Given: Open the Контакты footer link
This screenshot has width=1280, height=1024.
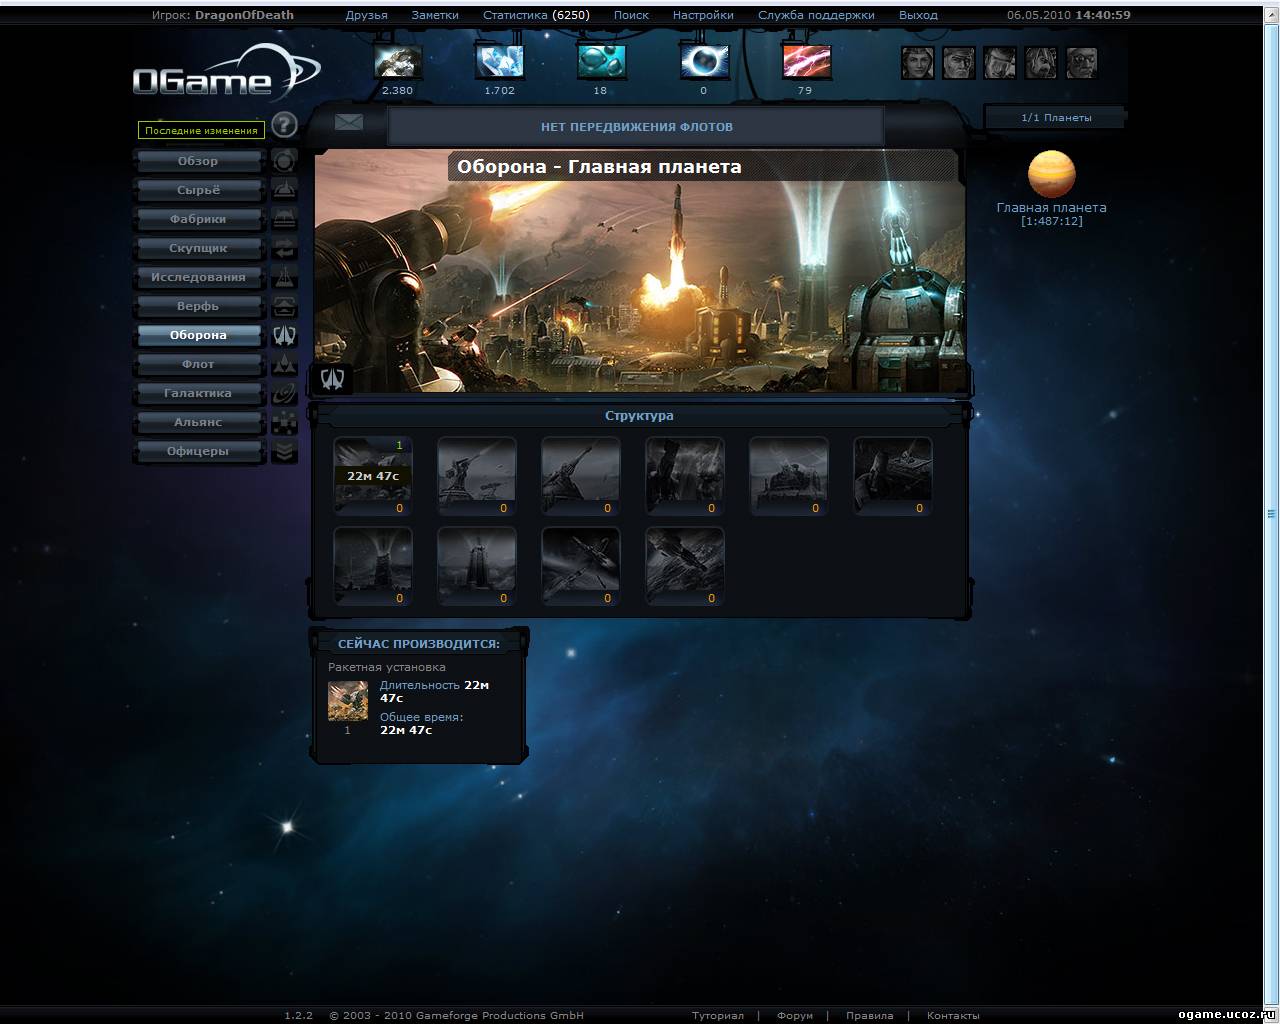Looking at the screenshot, I should [x=953, y=1015].
